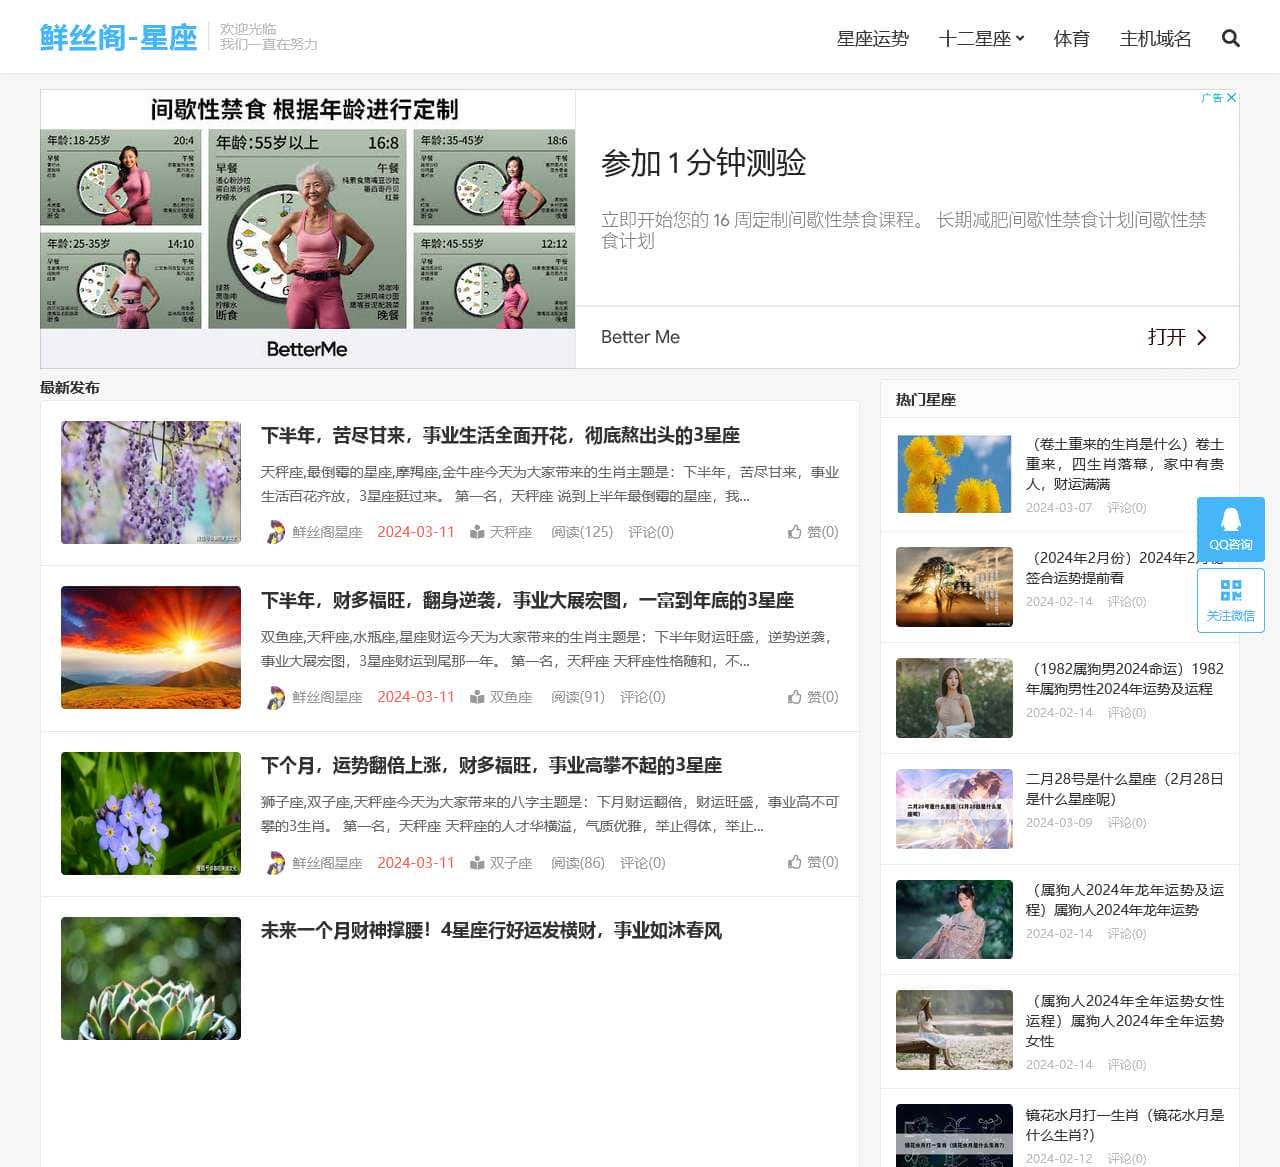
Task: Click the 天秤座 category tag link
Action: (x=511, y=532)
